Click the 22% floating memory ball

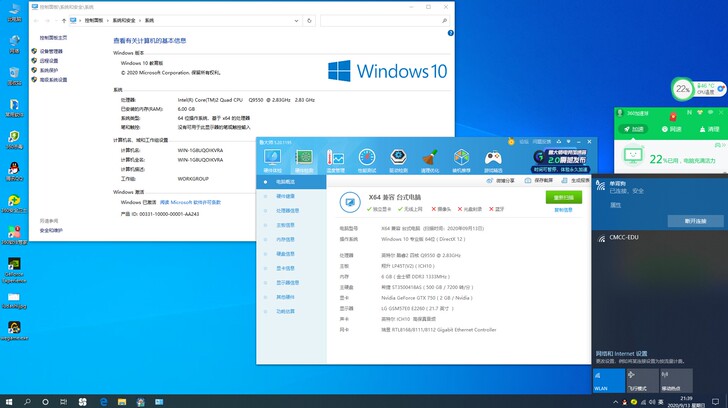tap(682, 89)
